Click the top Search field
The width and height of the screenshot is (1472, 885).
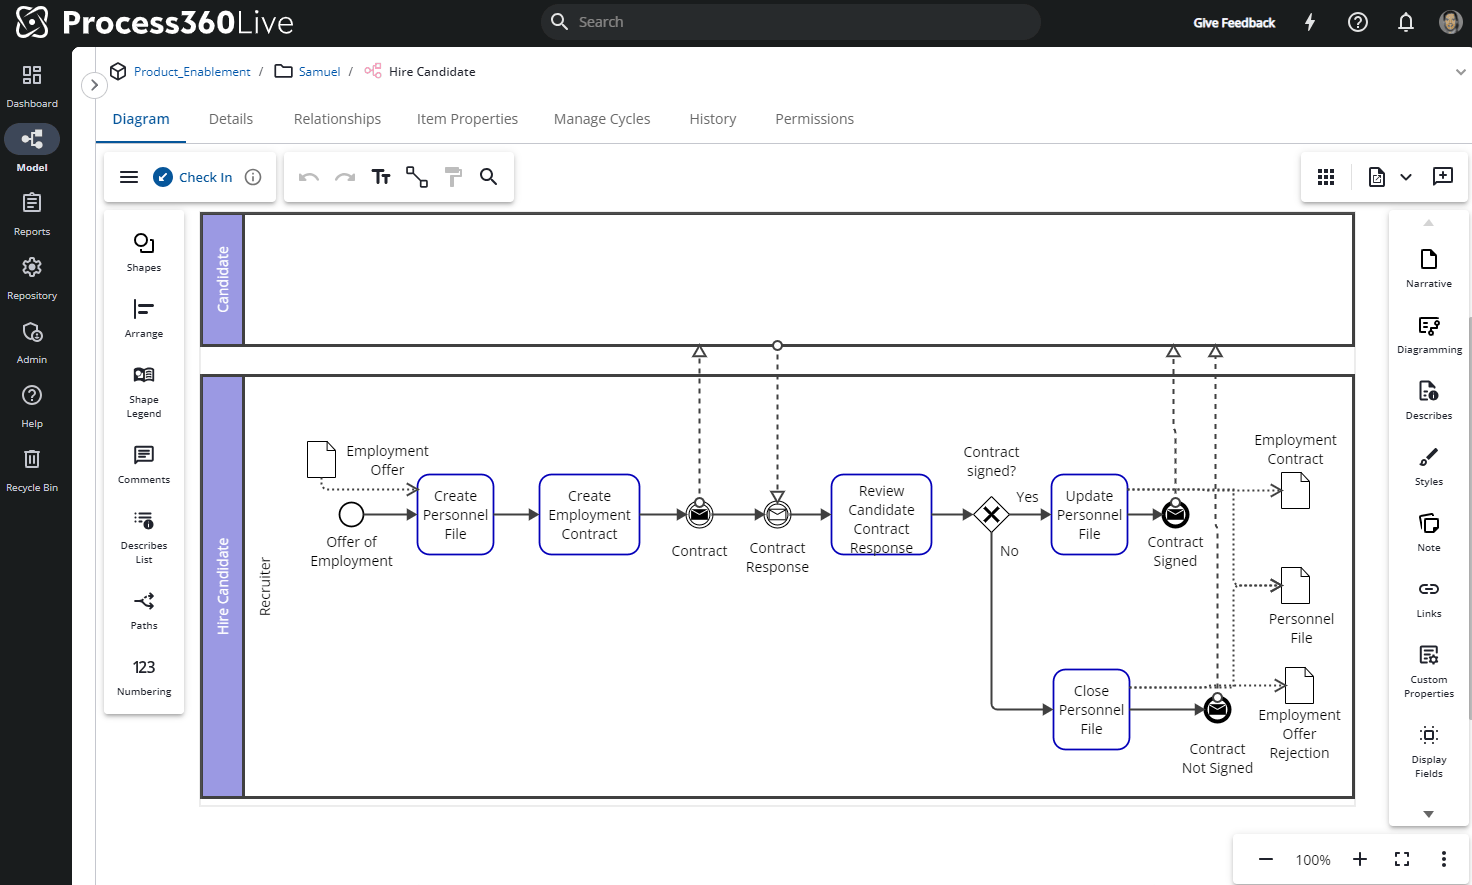[790, 22]
